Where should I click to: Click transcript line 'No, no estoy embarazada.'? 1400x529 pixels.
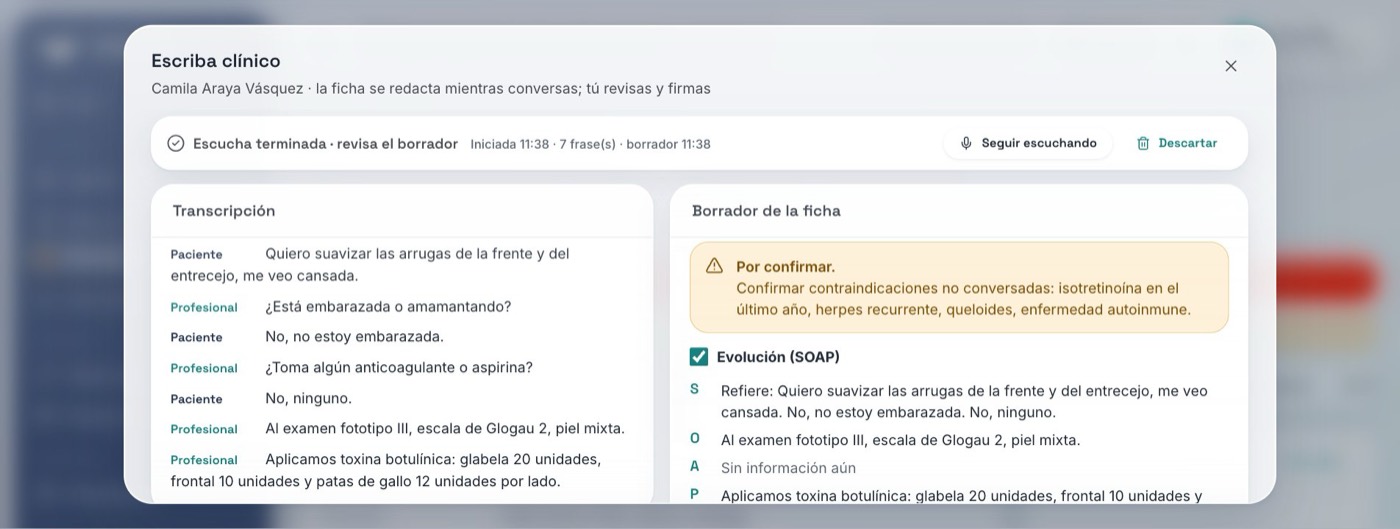[354, 337]
